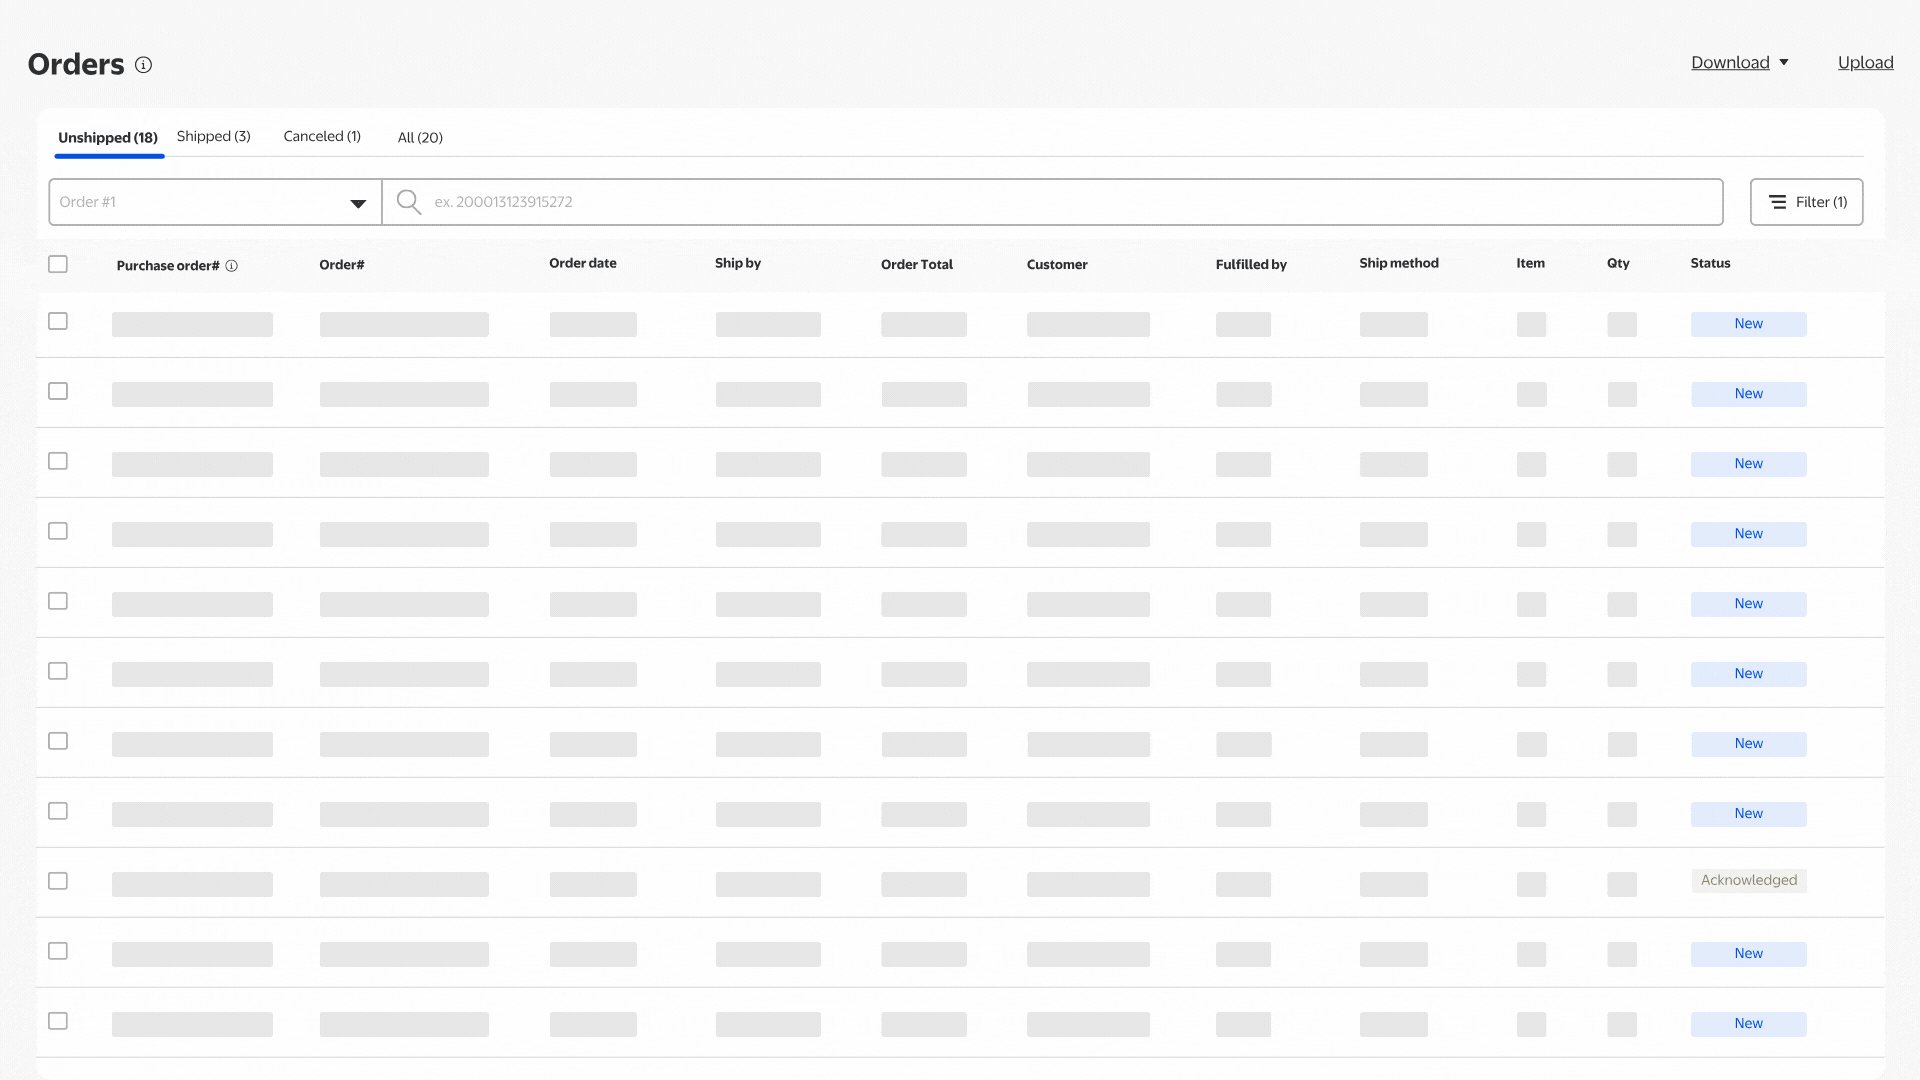1920x1080 pixels.
Task: Click the Download caret arrow icon
Action: click(x=1783, y=63)
